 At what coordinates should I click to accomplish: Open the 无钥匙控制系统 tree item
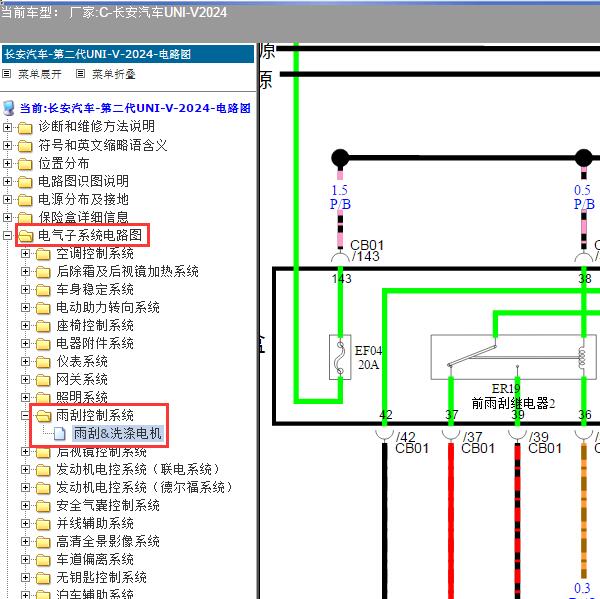pyautogui.click(x=101, y=577)
